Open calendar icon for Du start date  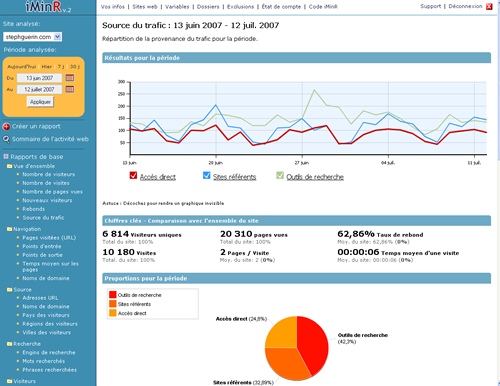pyautogui.click(x=70, y=78)
